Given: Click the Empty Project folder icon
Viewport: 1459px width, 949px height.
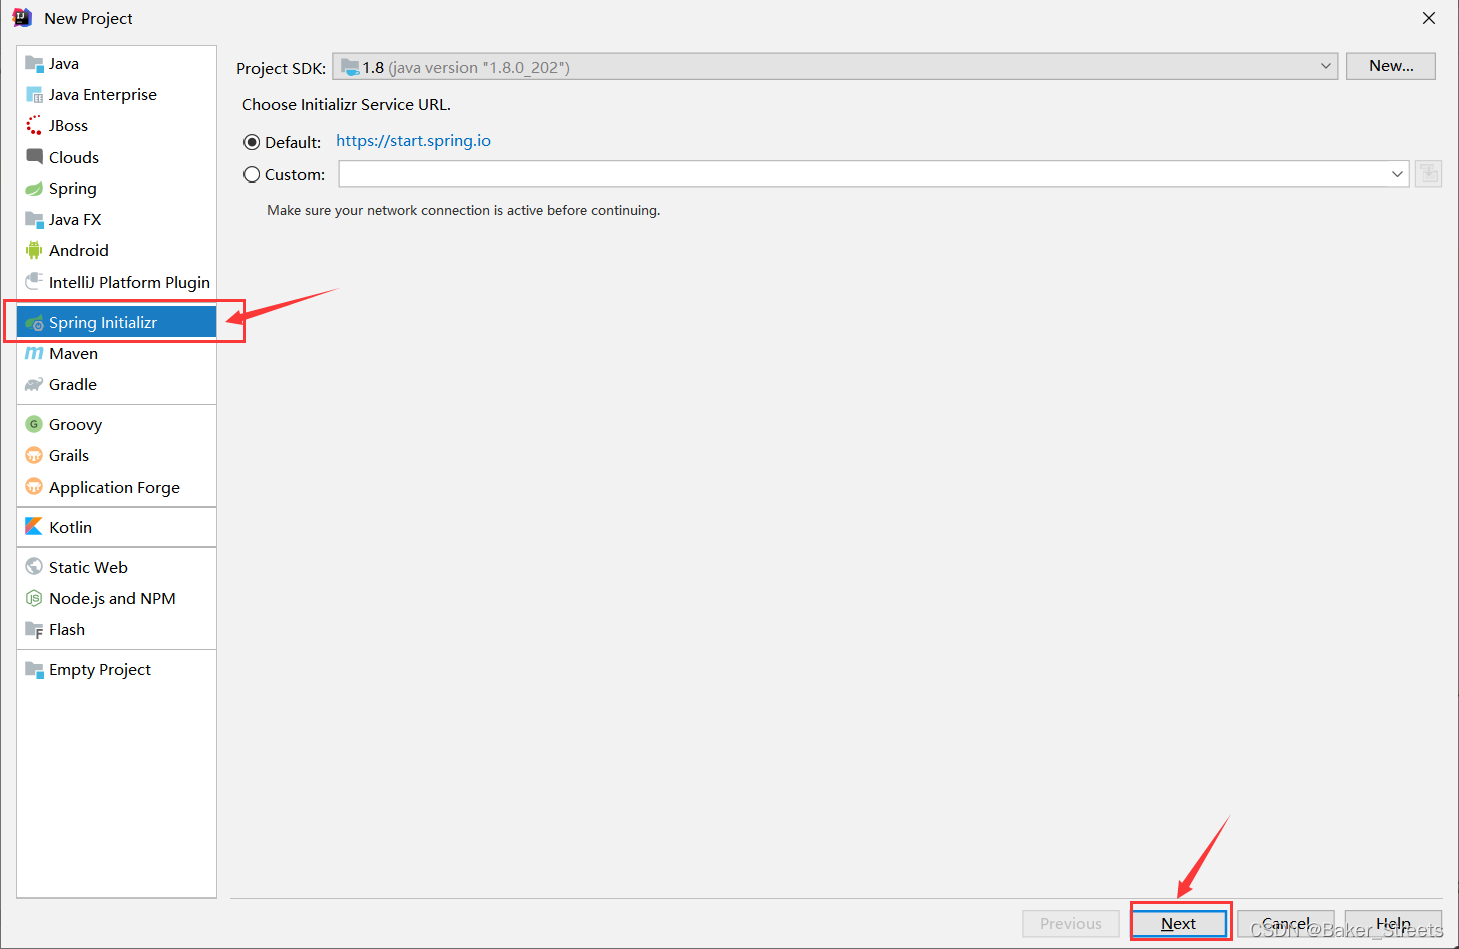Looking at the screenshot, I should click(x=34, y=670).
